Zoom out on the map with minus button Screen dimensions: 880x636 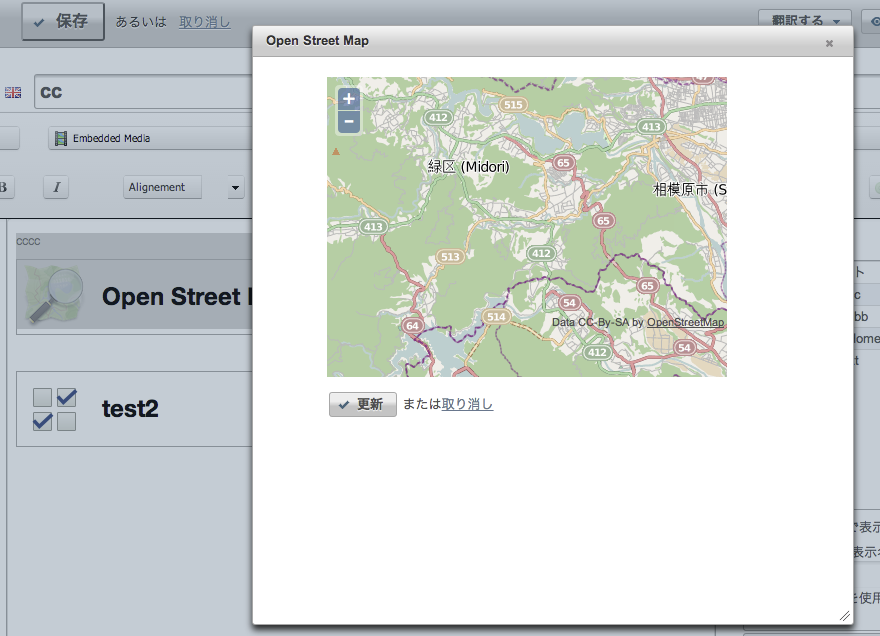(349, 122)
